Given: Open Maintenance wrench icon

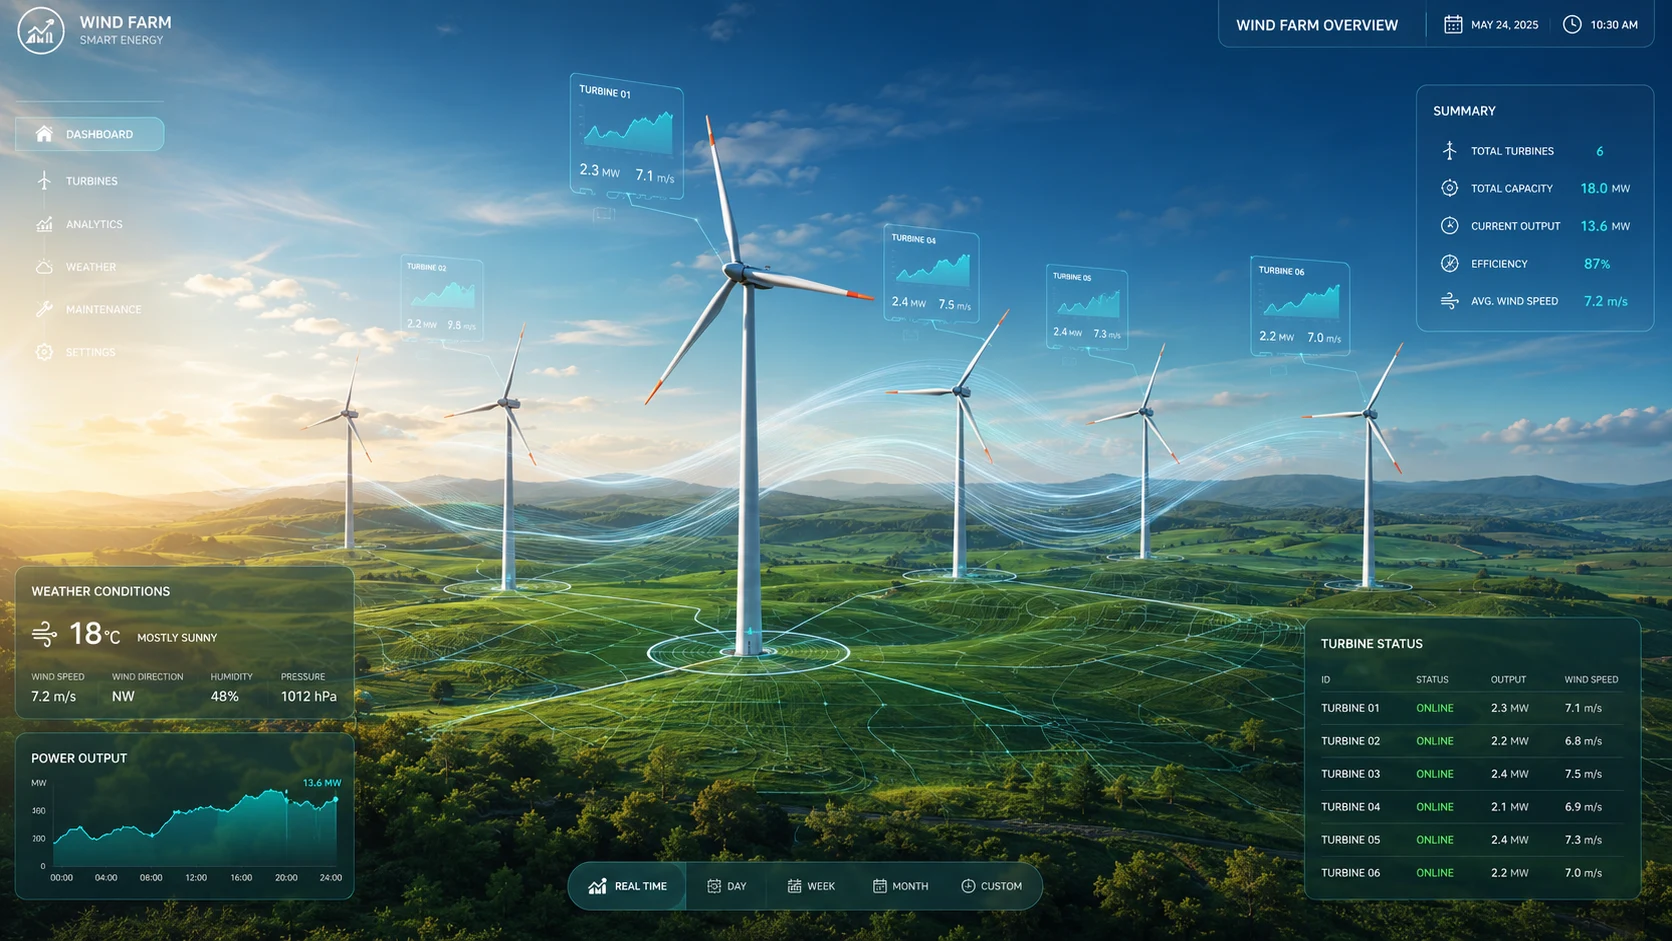Looking at the screenshot, I should tap(44, 309).
